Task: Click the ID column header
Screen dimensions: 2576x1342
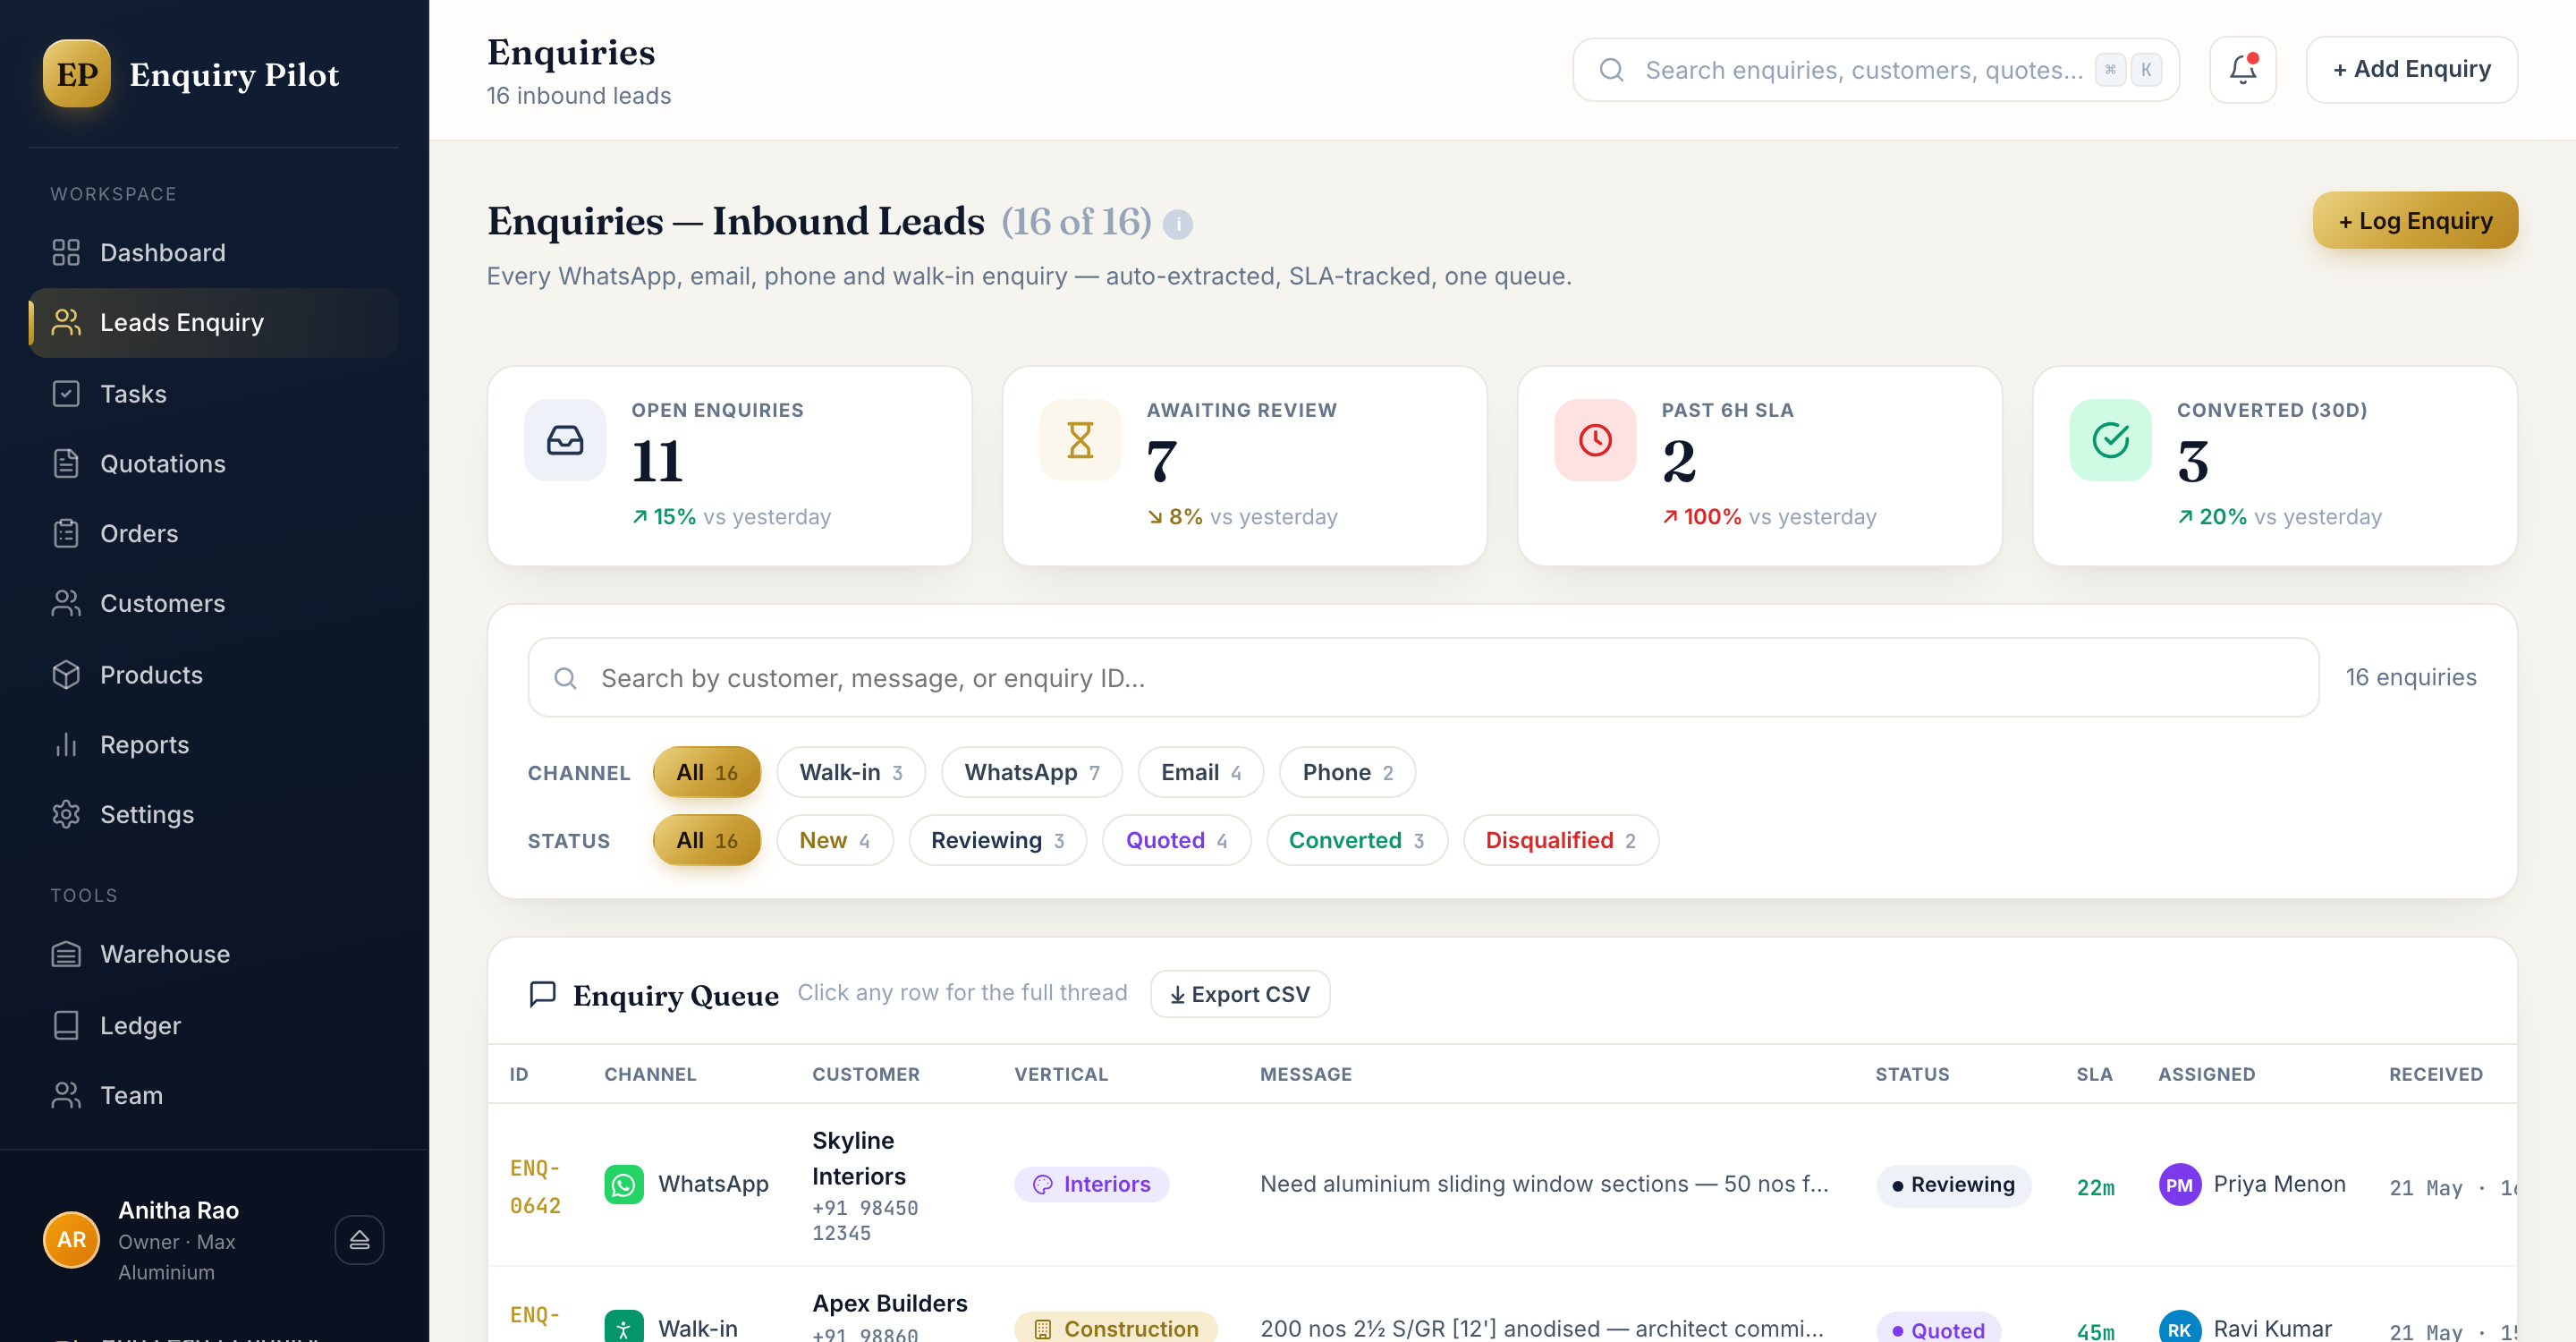Action: pos(518,1074)
